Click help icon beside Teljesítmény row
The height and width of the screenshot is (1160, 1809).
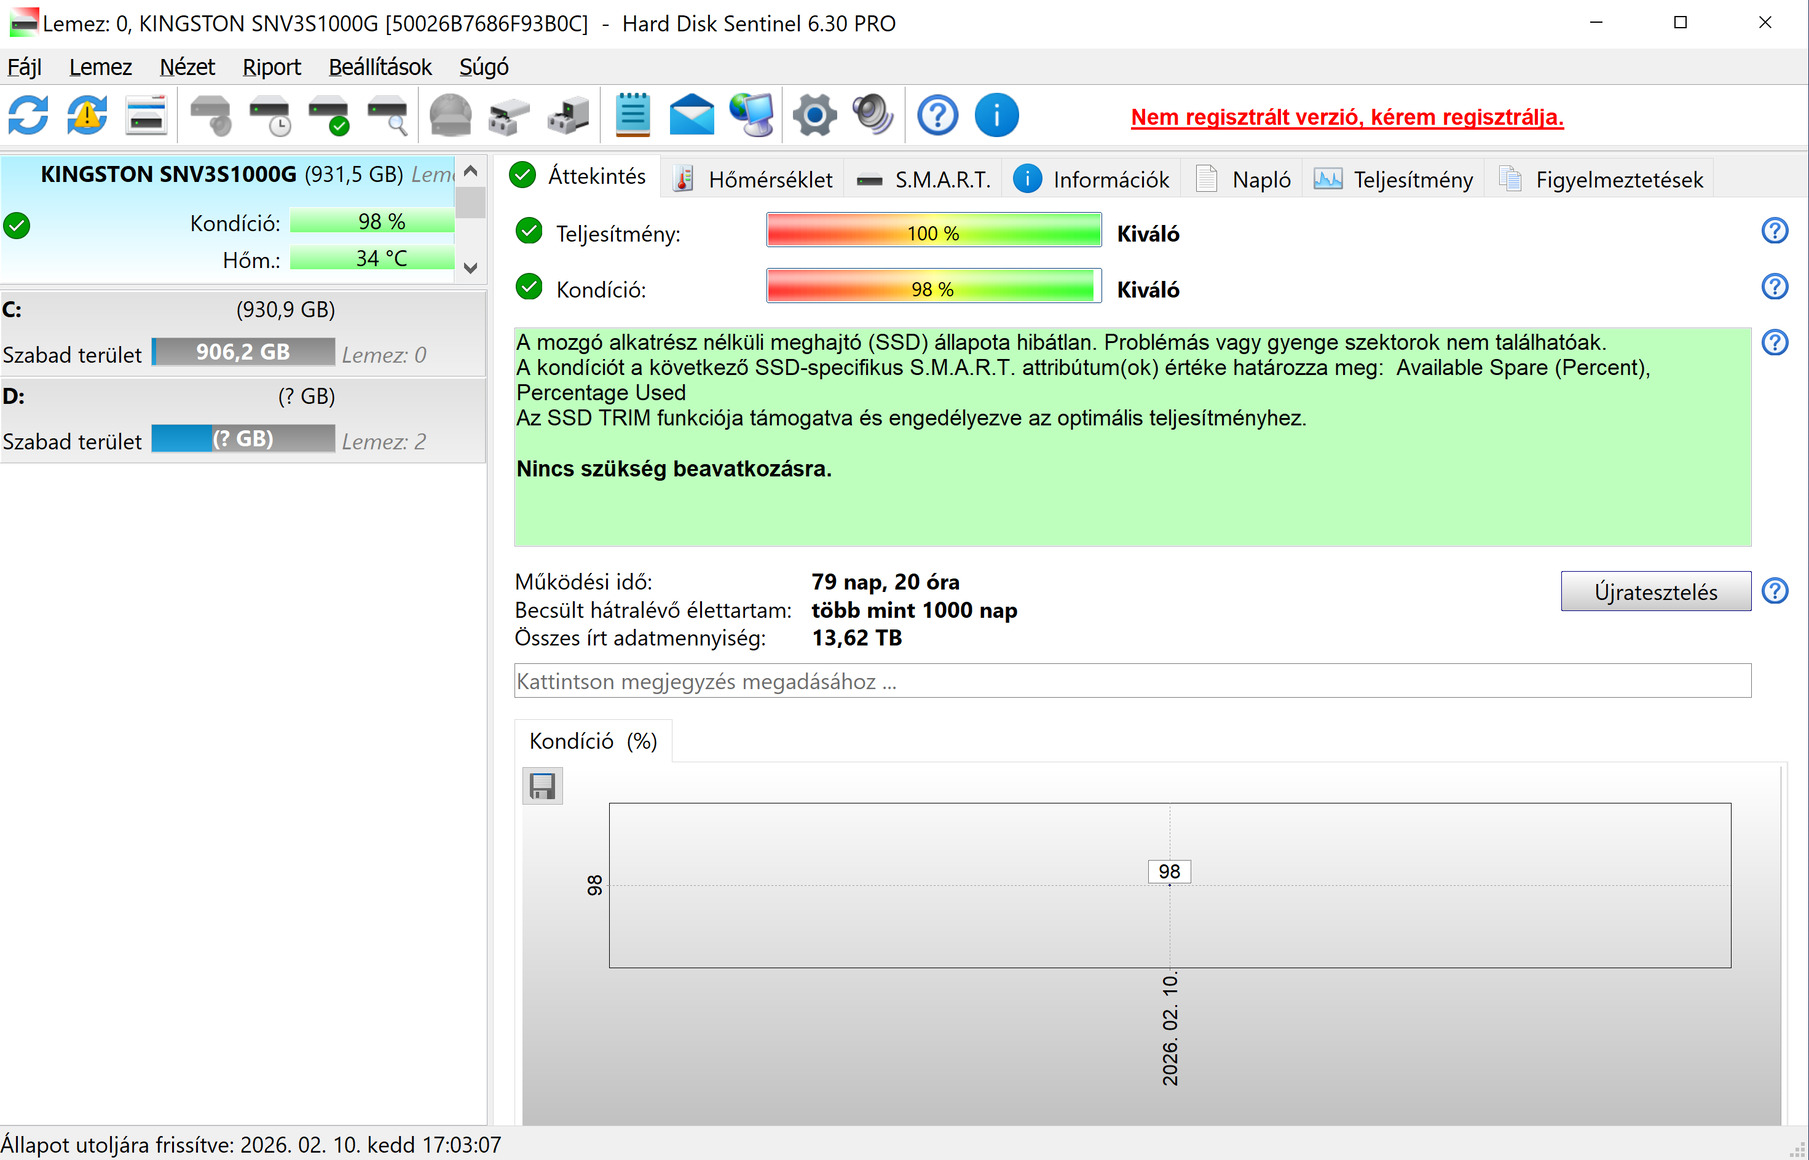tap(1775, 231)
